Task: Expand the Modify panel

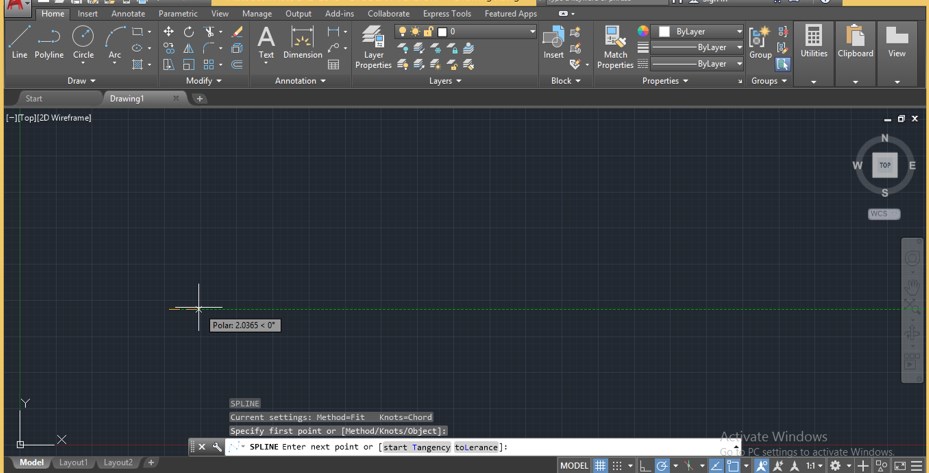Action: [203, 81]
